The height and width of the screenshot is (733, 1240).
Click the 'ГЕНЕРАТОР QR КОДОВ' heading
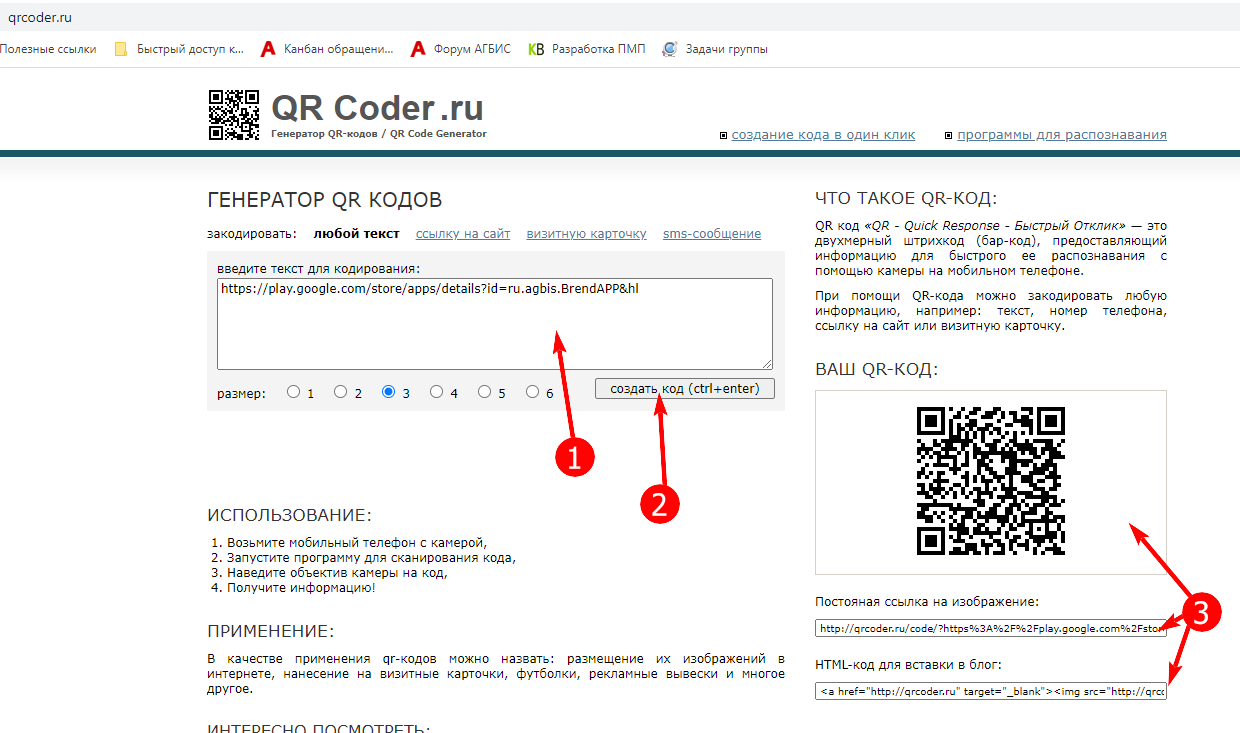[x=325, y=200]
